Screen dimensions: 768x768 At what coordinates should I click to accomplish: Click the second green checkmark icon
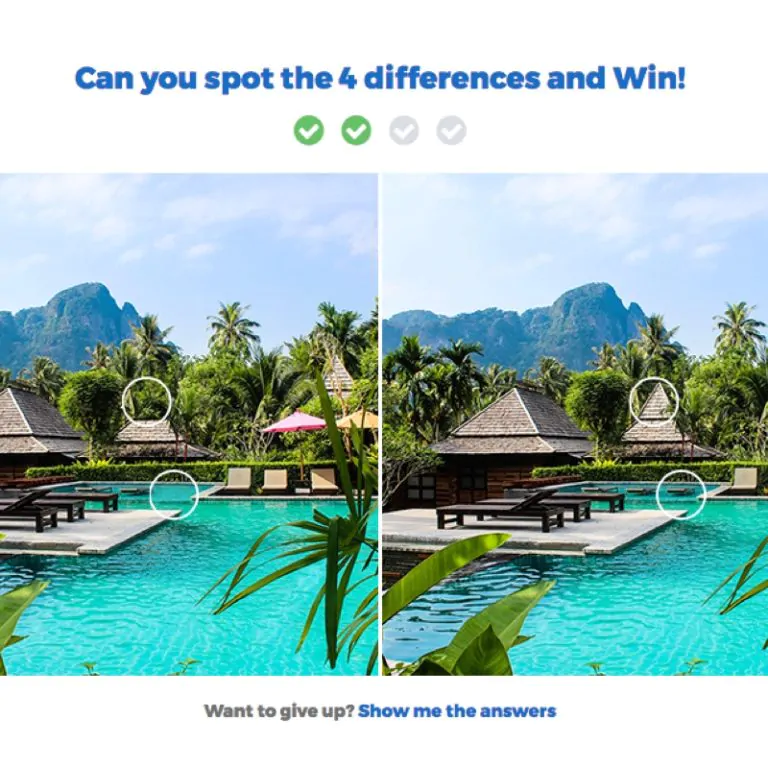356,130
